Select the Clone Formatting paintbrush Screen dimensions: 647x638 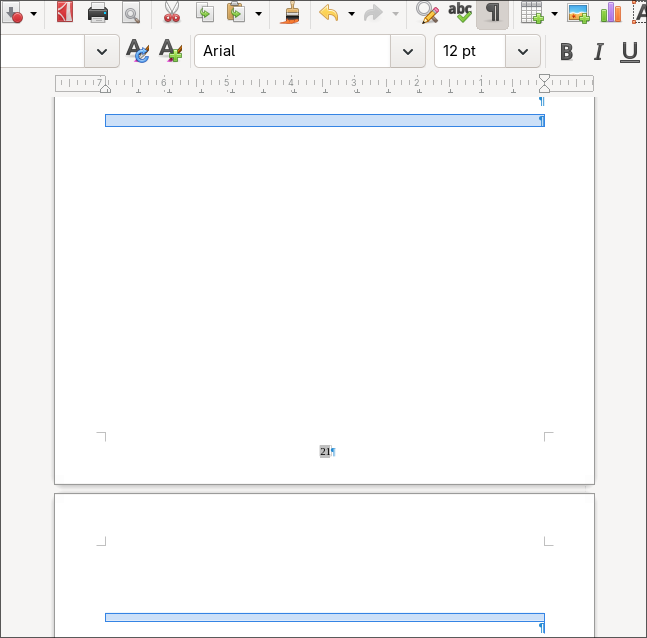point(290,13)
